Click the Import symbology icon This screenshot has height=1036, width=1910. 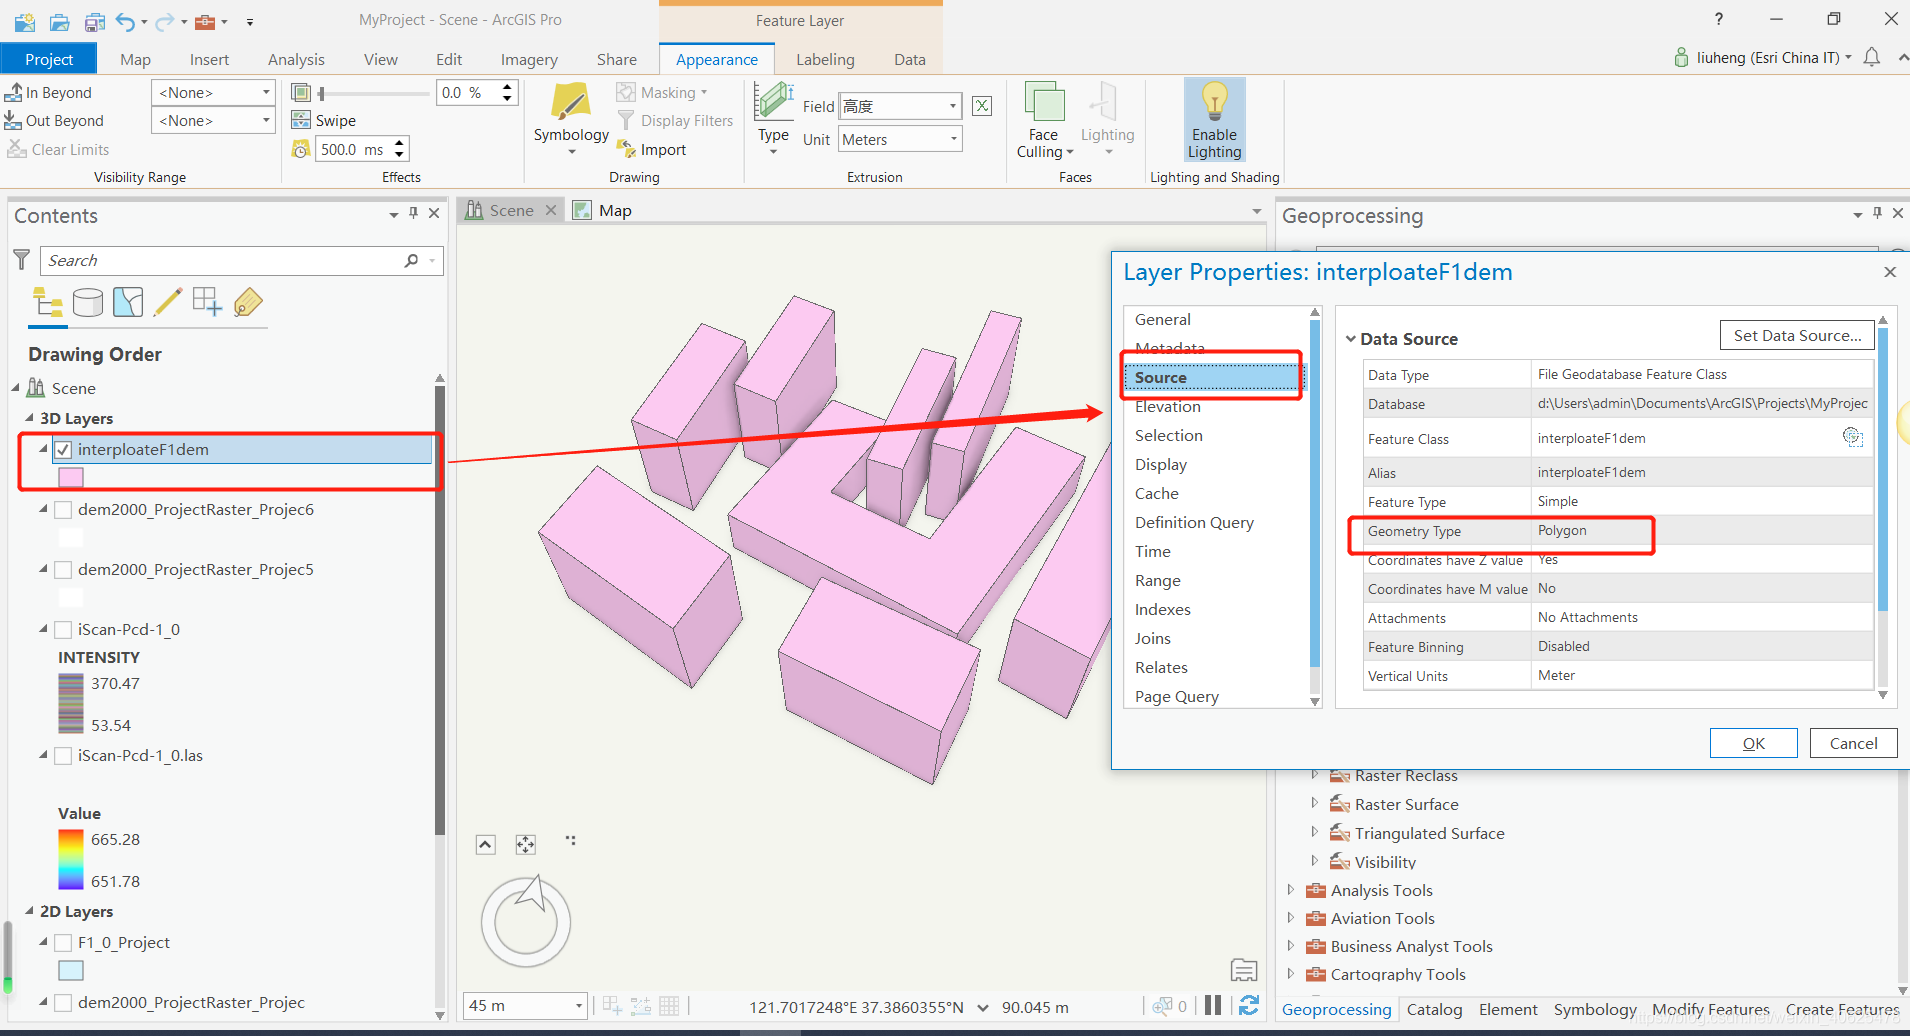pyautogui.click(x=627, y=149)
